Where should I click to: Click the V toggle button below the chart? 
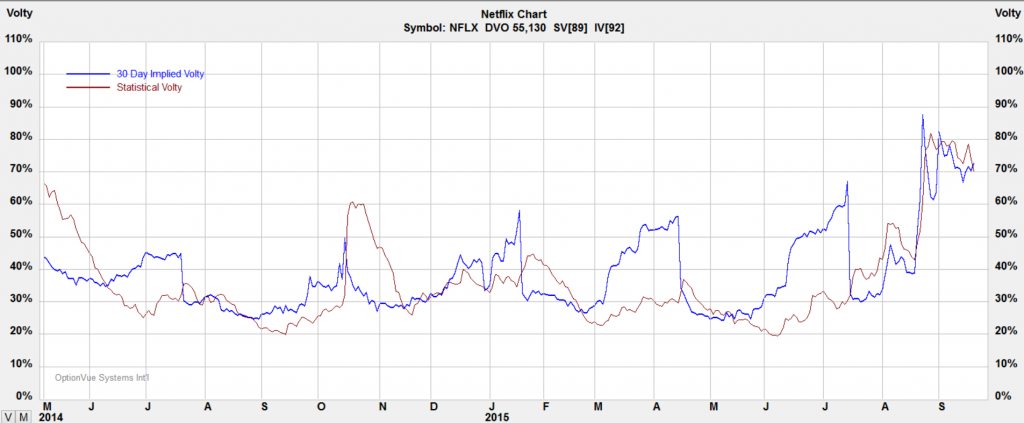[x=7, y=416]
